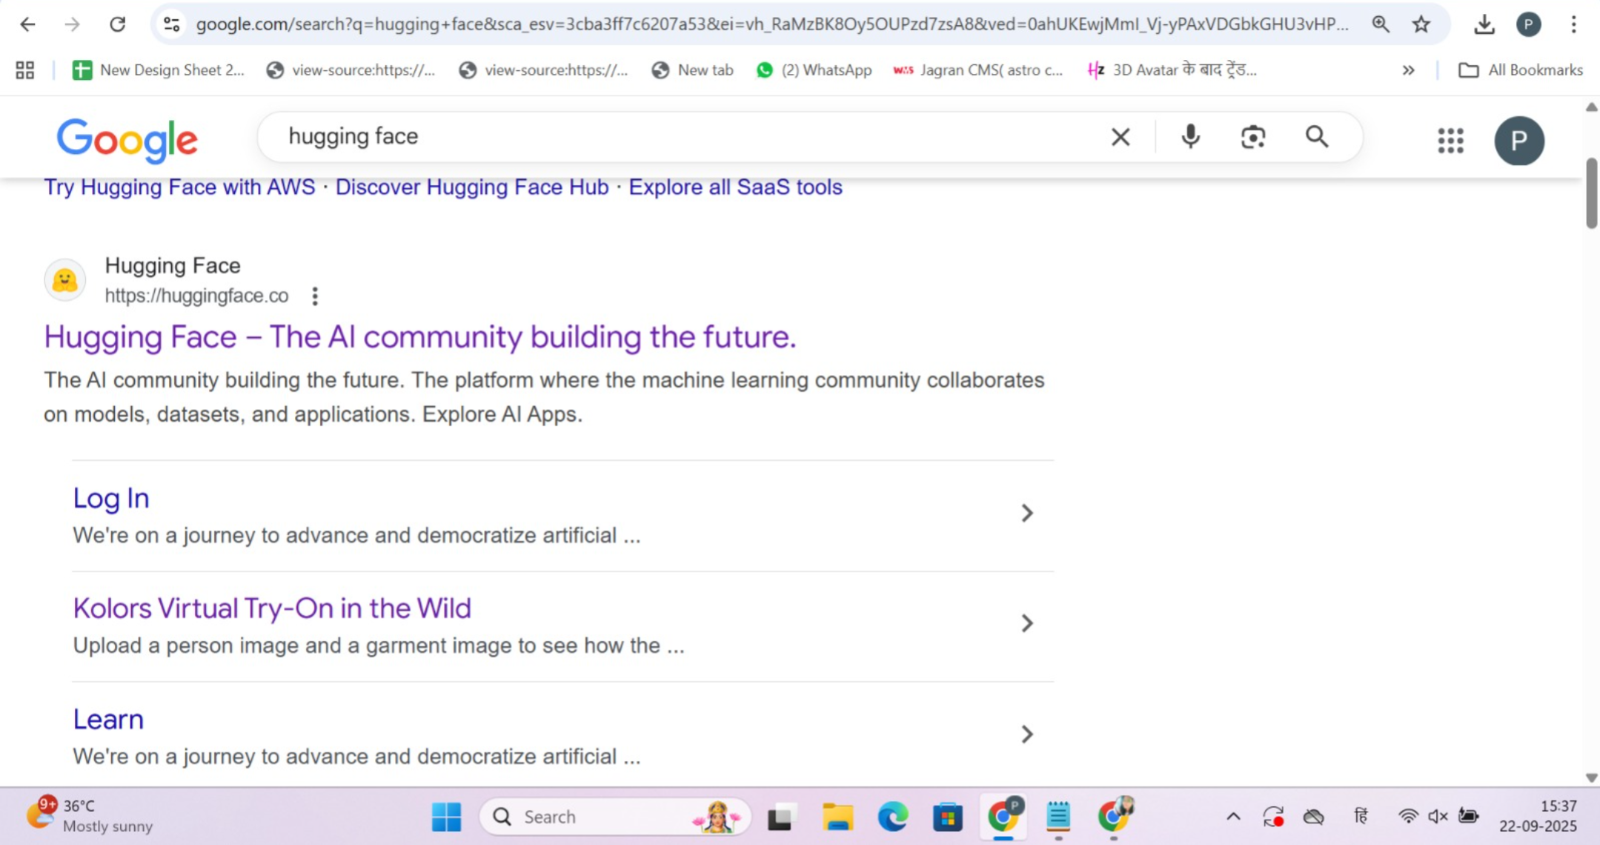Open Explore all SaaS tools link
The width and height of the screenshot is (1600, 845).
[735, 188]
